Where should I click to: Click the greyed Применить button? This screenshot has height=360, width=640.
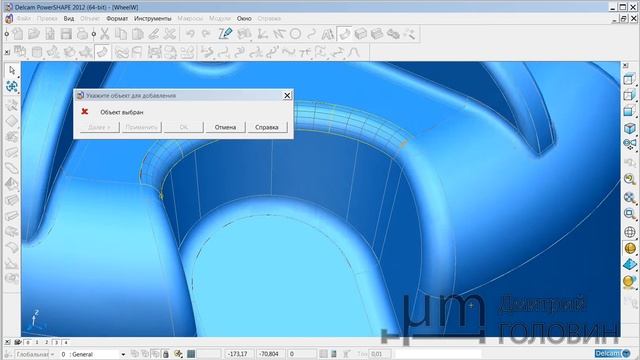click(x=141, y=127)
